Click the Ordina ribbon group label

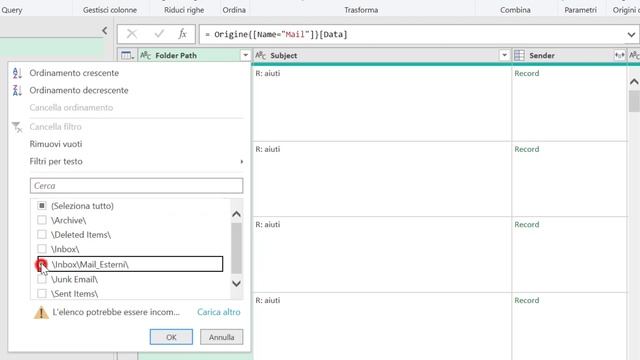234,10
